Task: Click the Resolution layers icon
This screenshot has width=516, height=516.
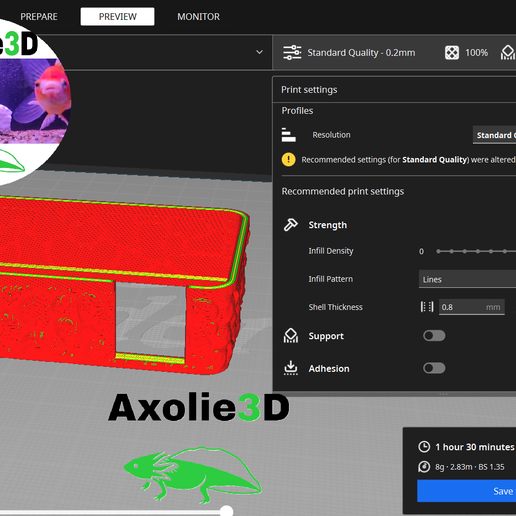Action: pos(288,135)
